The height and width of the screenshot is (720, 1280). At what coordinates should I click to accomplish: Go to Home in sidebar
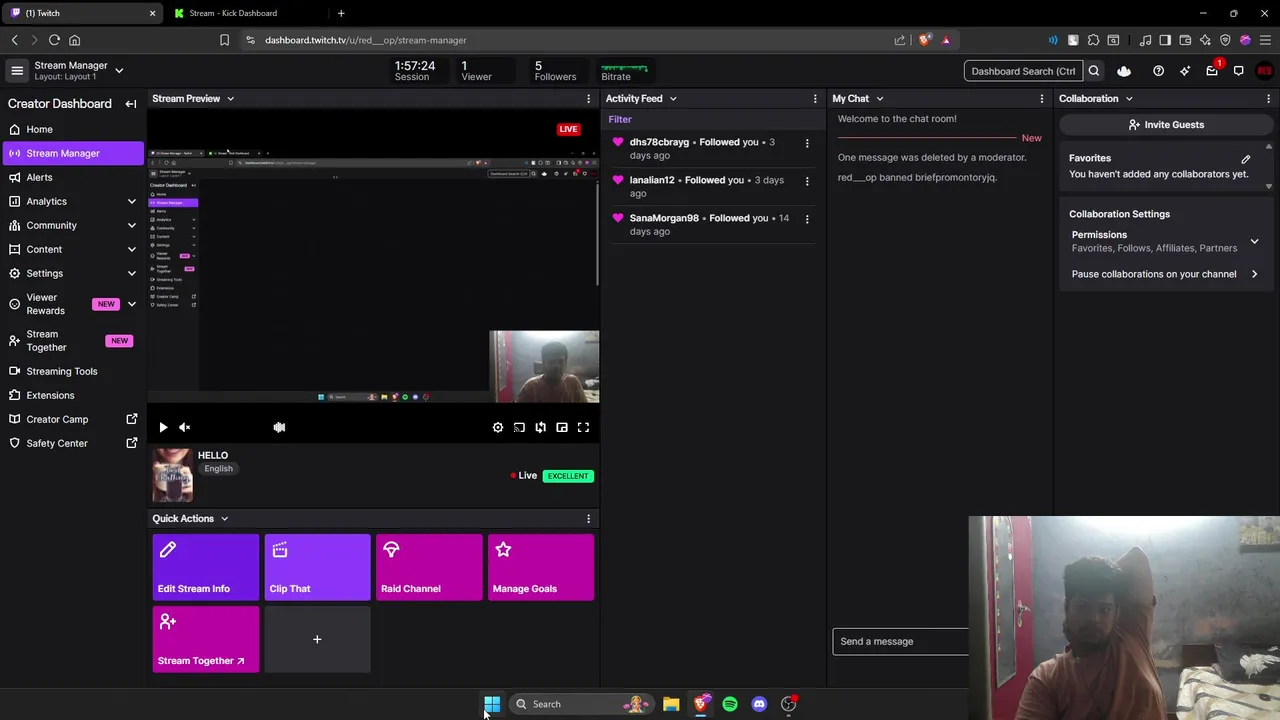click(72, 129)
